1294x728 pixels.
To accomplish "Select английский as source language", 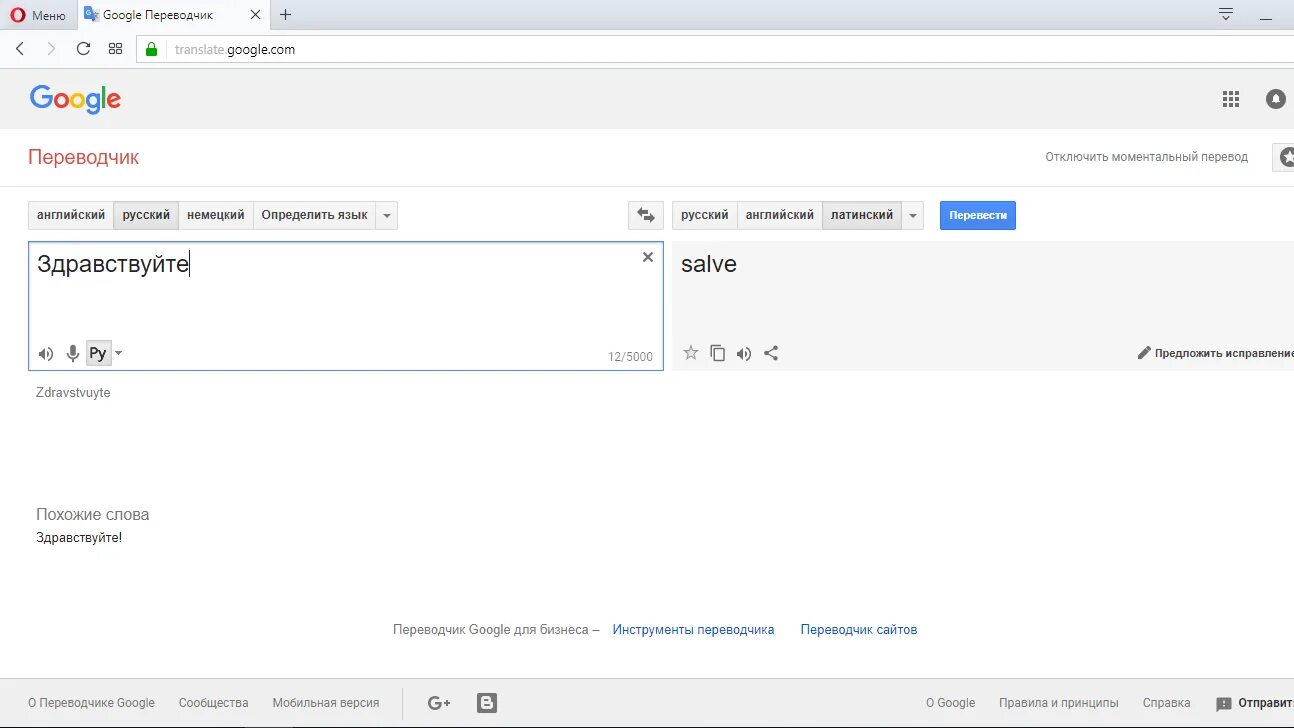I will coord(71,215).
